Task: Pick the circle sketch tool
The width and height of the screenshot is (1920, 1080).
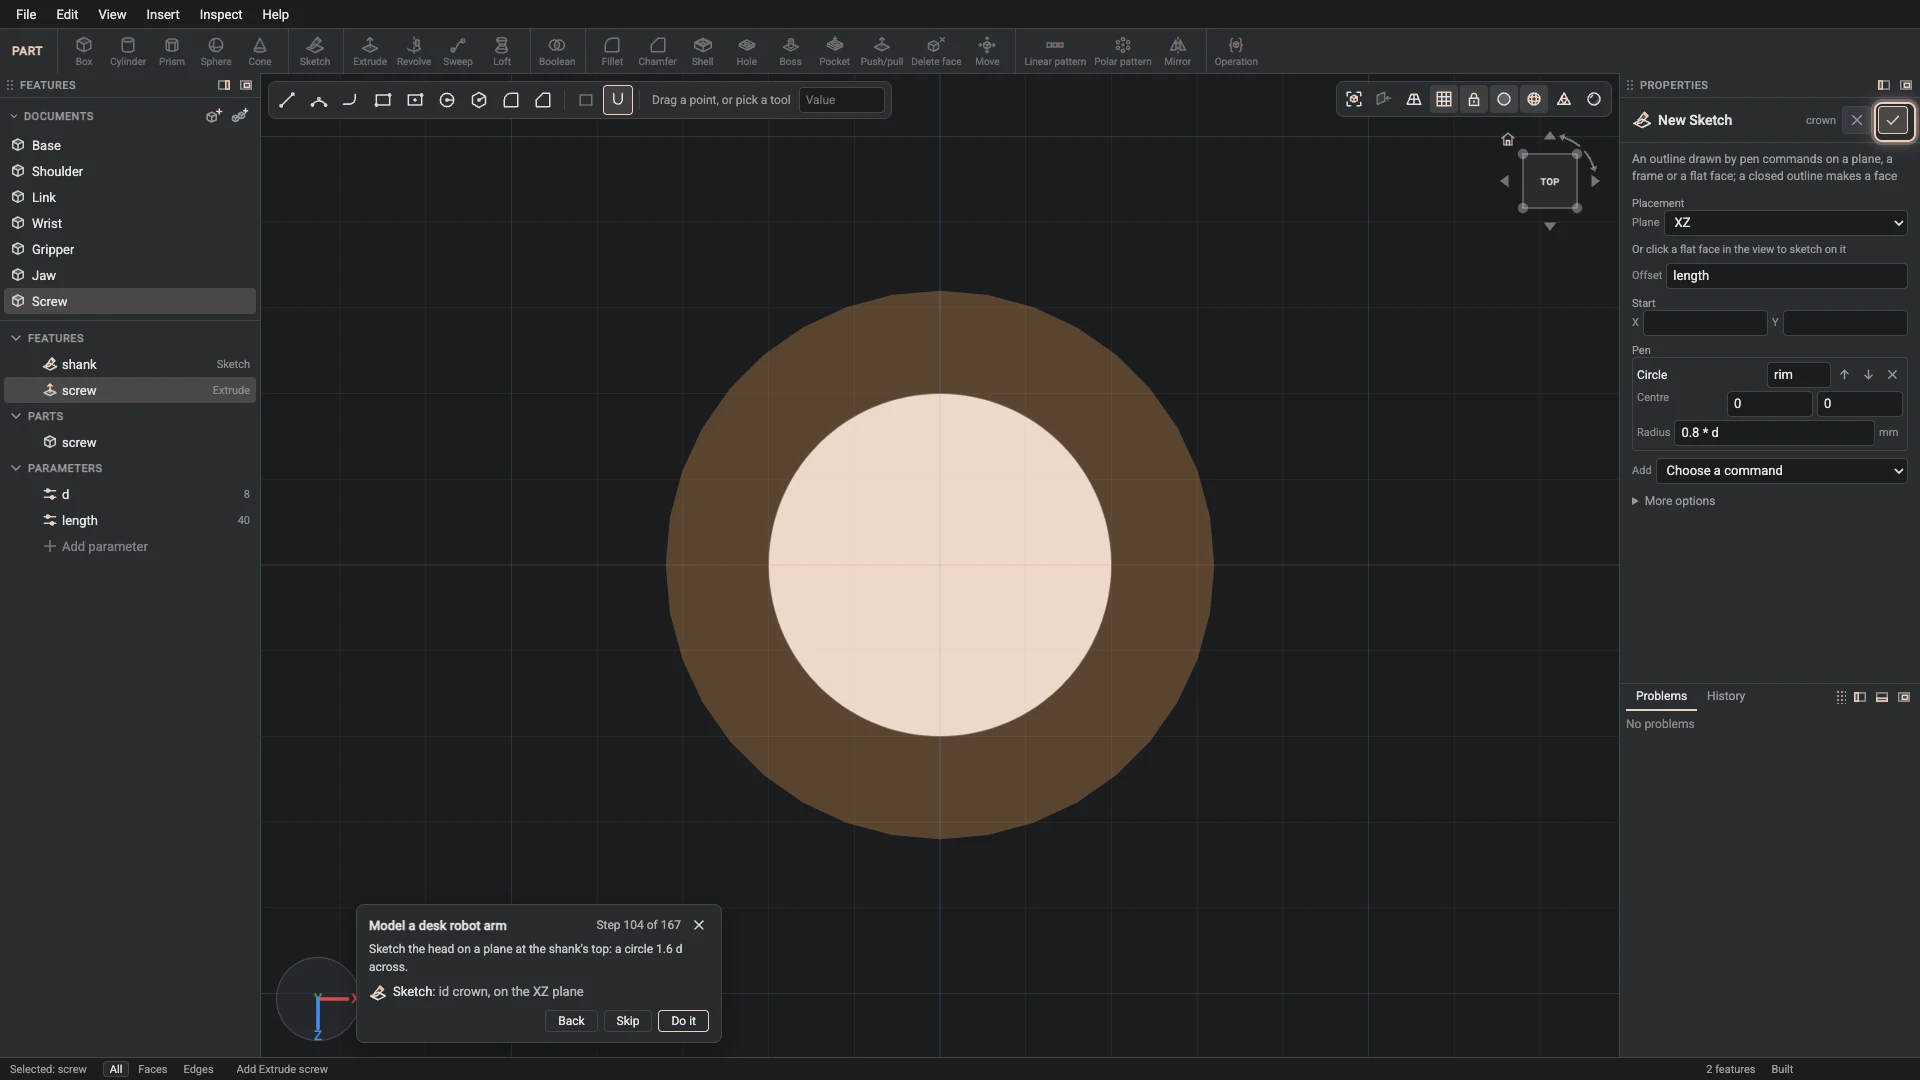Action: pos(447,100)
